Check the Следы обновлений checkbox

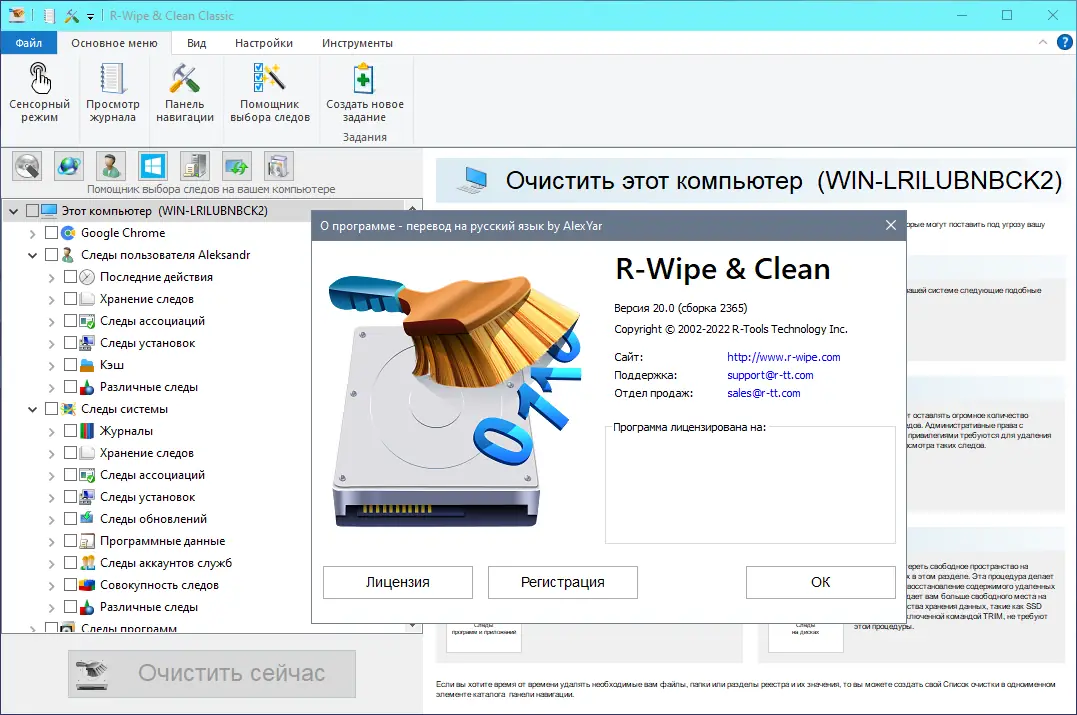click(x=70, y=519)
